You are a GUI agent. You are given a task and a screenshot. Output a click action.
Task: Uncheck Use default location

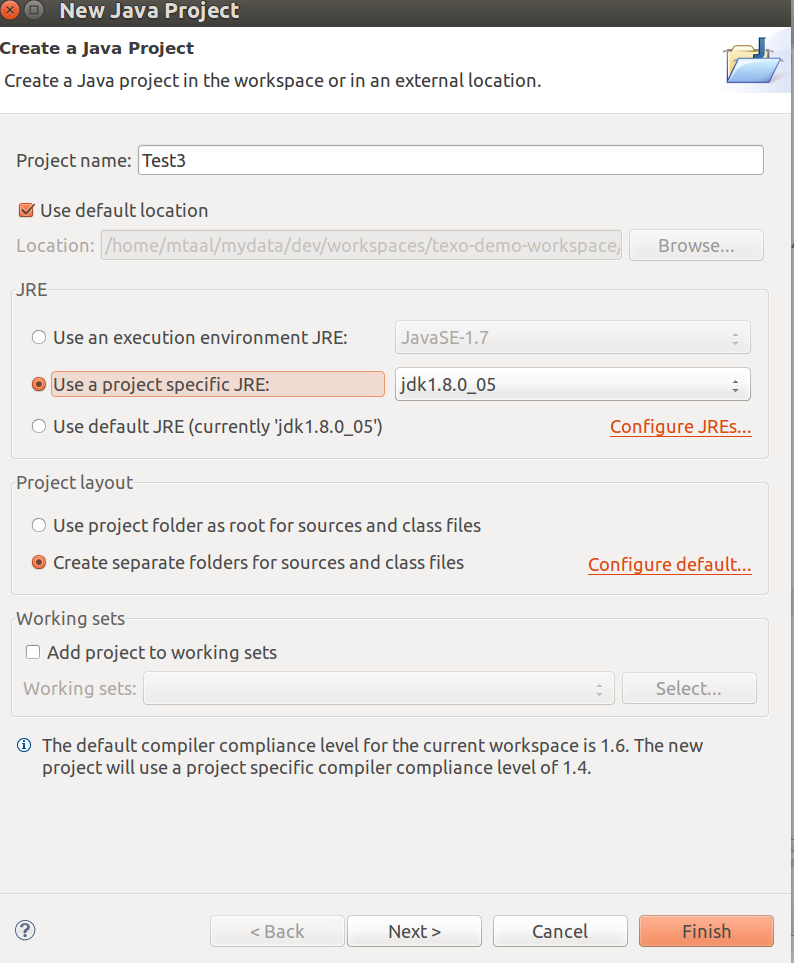pos(26,211)
